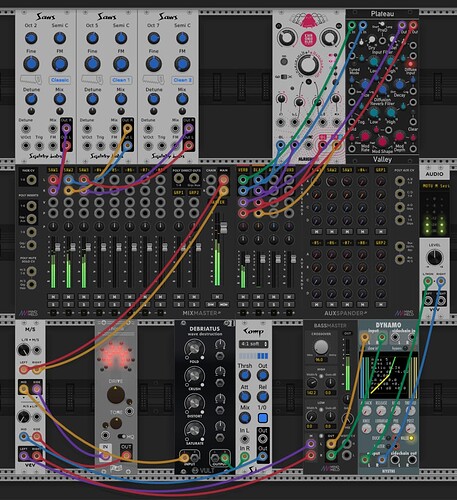The height and width of the screenshot is (500, 457).
Task: Open the Classic waveform selector on Saws Oct 2
Action: point(60,80)
